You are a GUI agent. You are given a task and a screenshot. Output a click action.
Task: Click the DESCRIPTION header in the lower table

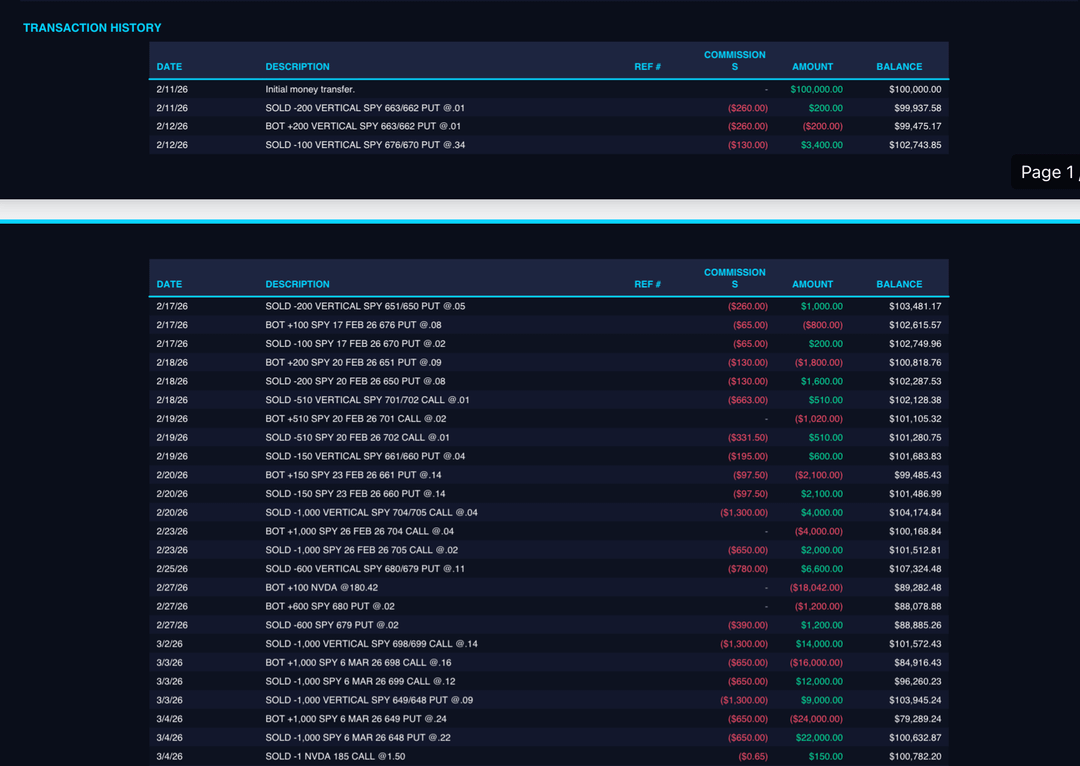pos(297,284)
